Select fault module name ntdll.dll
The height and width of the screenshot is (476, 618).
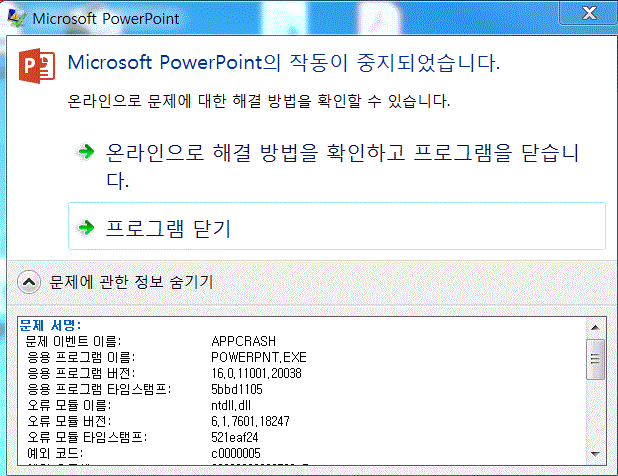[231, 405]
